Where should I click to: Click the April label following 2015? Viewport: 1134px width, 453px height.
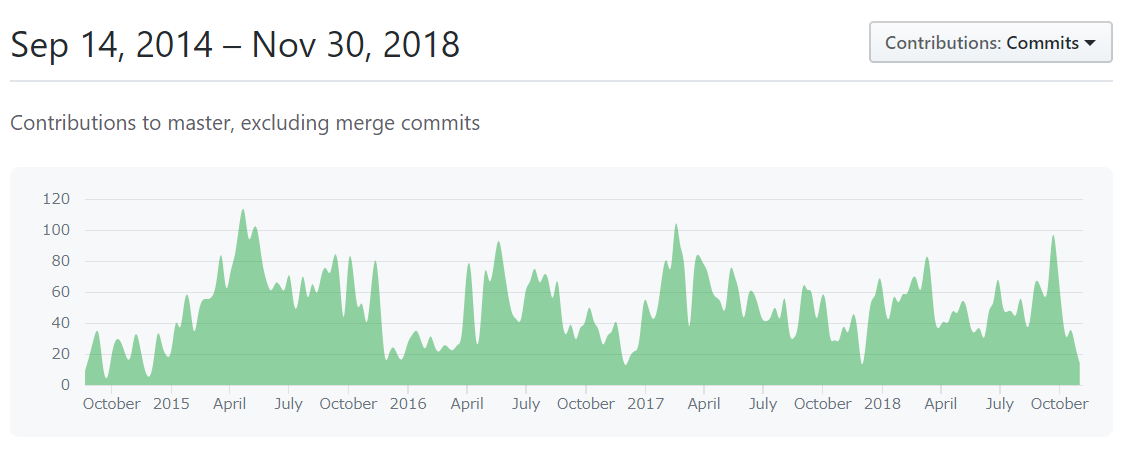tap(229, 404)
